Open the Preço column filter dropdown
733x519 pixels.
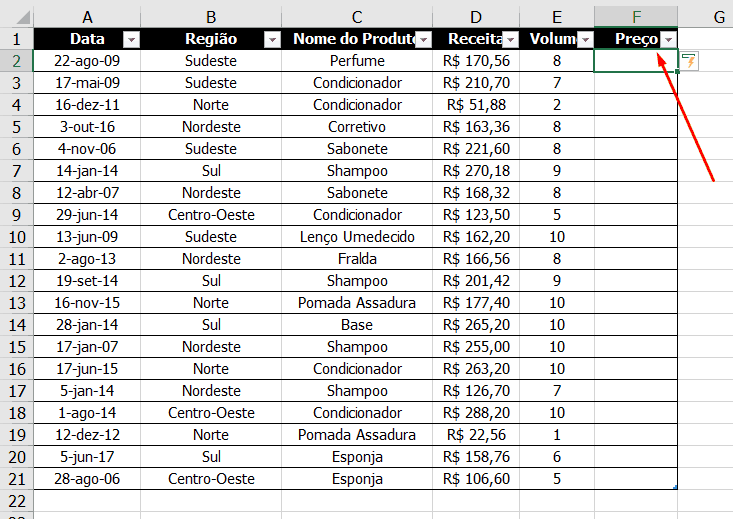pos(667,39)
